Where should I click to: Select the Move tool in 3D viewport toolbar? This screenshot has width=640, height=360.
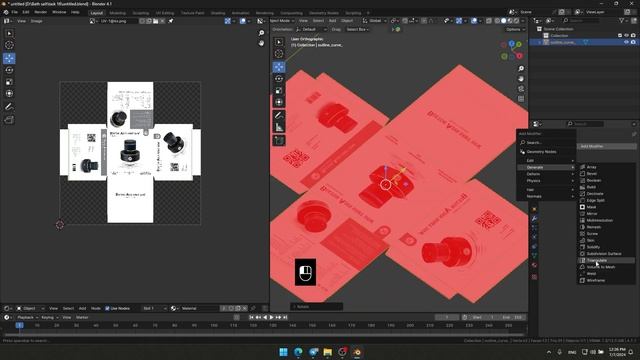point(279,67)
